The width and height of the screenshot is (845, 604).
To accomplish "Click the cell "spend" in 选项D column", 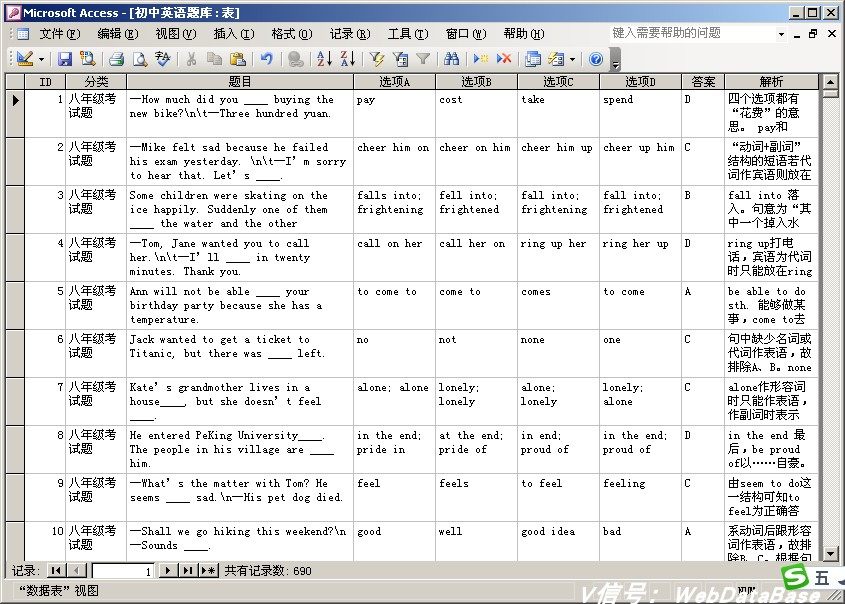I will (640, 113).
